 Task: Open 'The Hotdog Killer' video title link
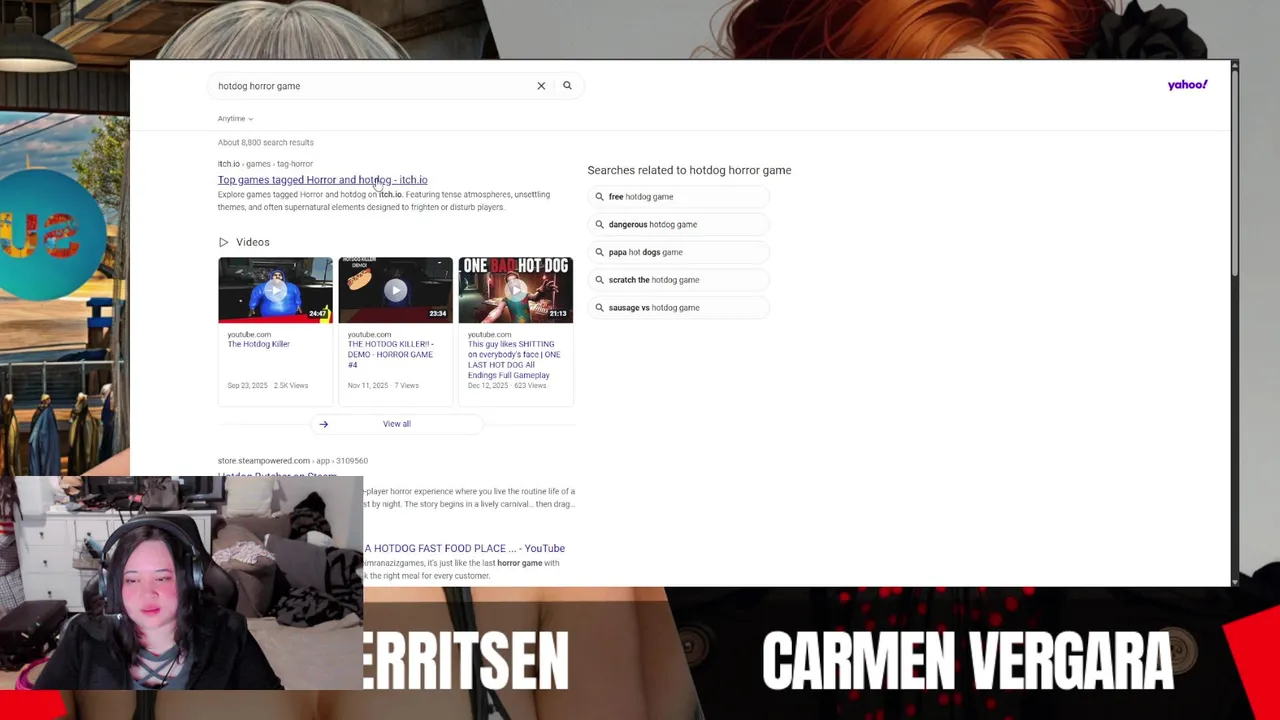coord(258,344)
